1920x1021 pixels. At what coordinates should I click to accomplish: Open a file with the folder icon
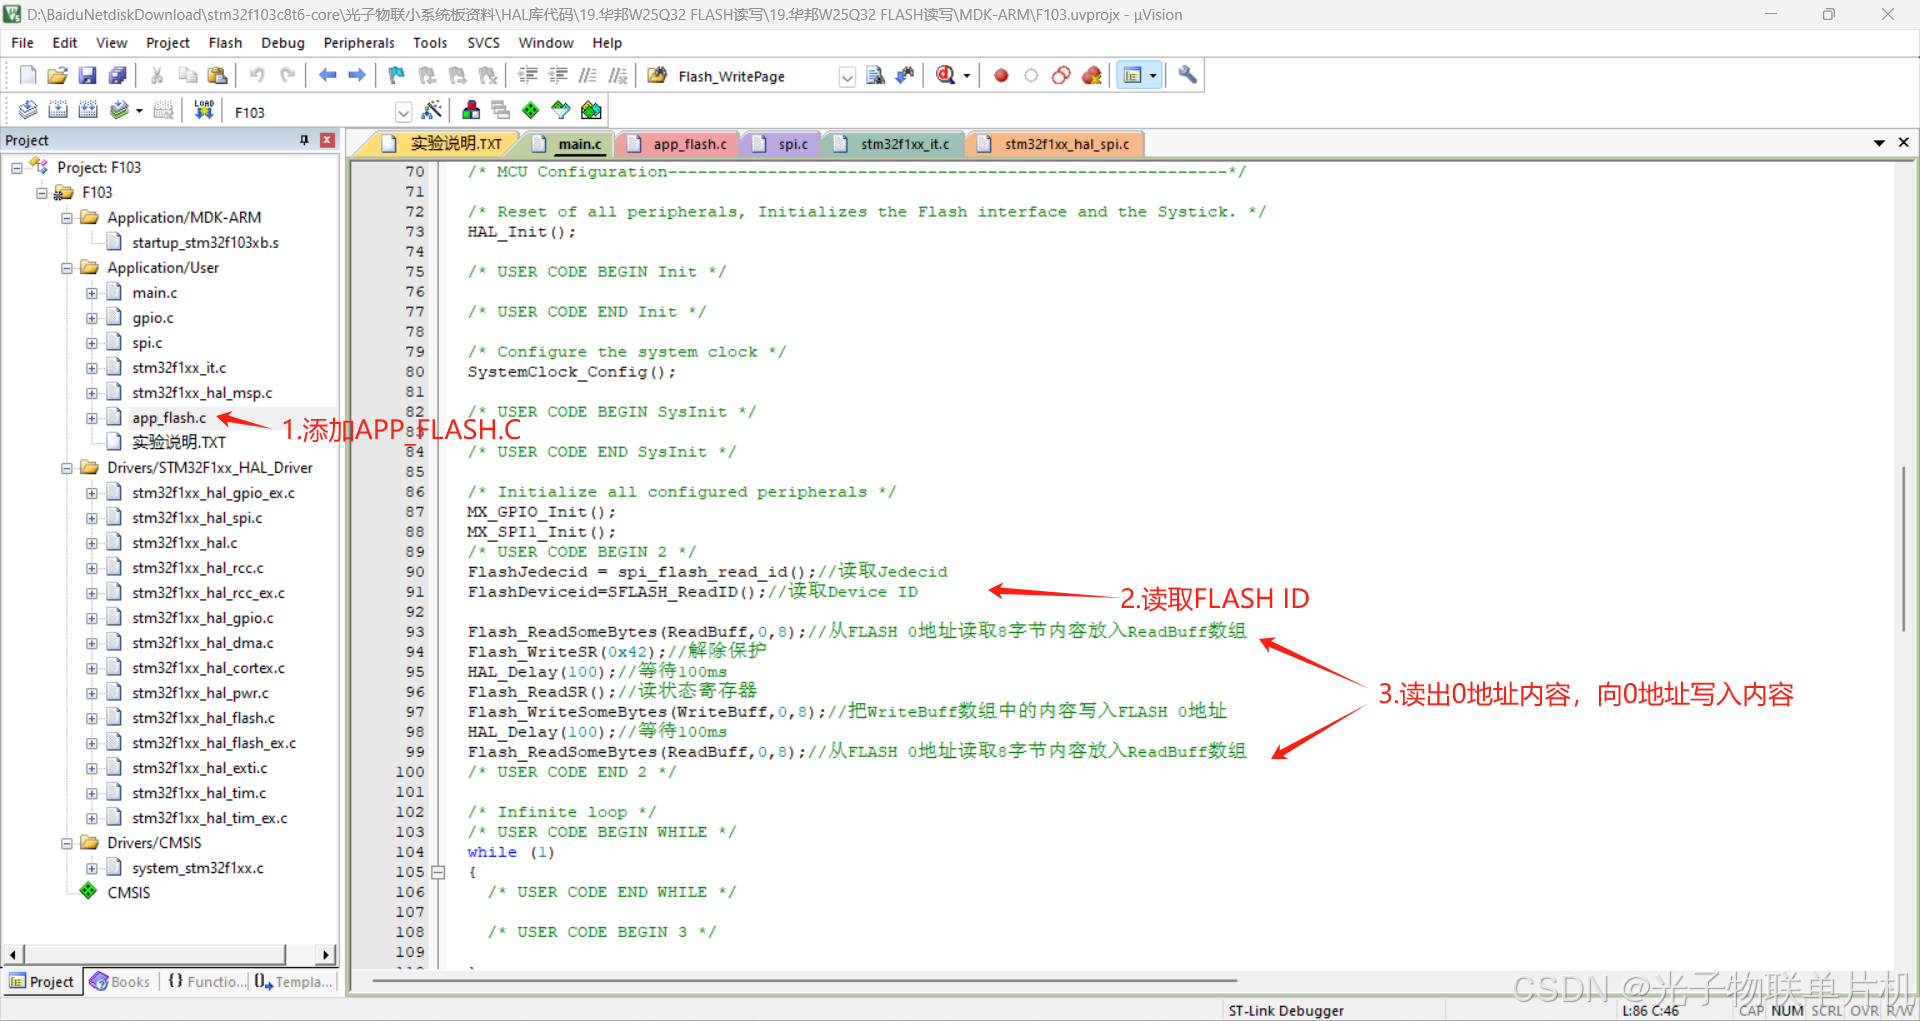(x=58, y=76)
